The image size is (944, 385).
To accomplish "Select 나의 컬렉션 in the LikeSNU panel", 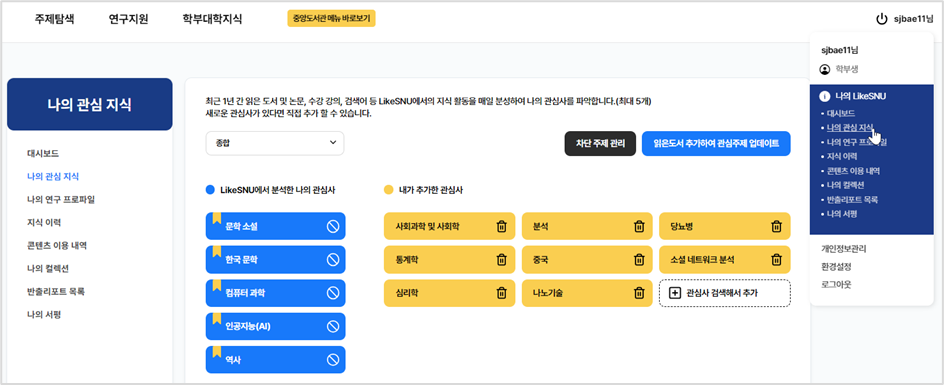I will coord(845,185).
